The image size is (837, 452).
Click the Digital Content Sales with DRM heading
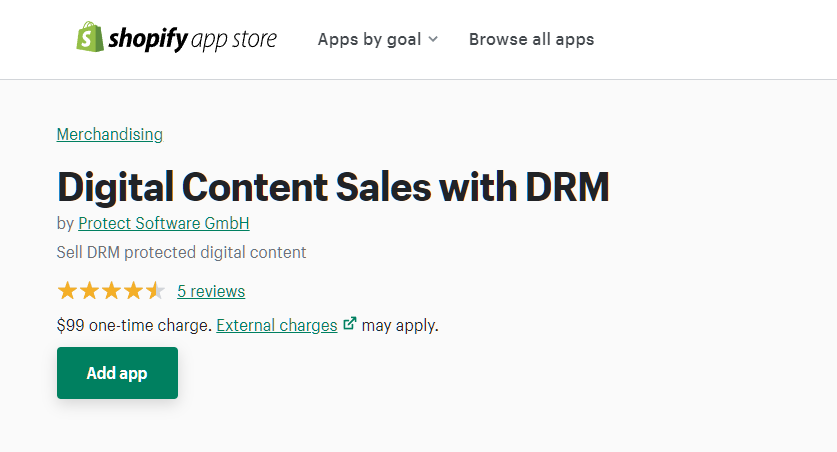(333, 187)
